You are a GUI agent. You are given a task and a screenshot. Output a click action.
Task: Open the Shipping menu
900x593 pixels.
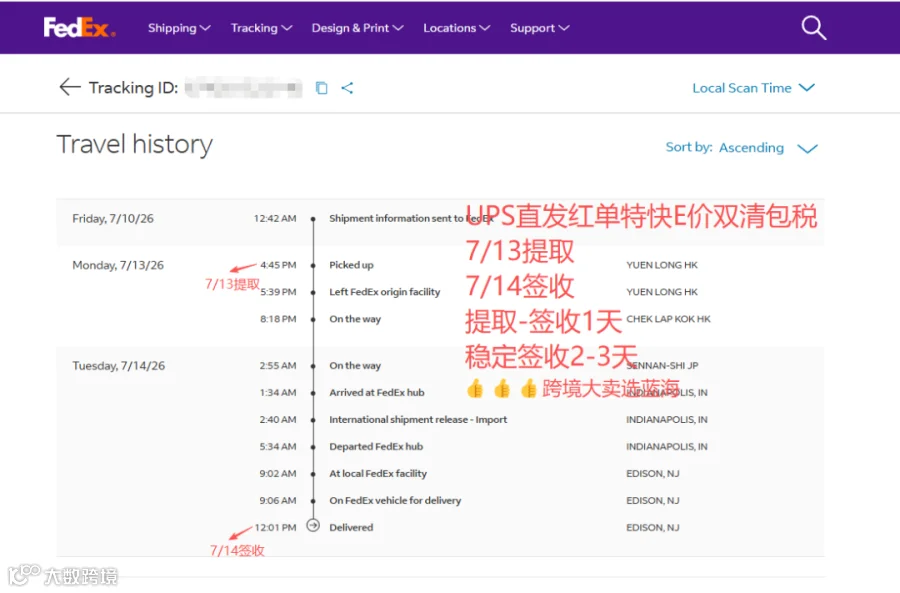click(x=179, y=28)
